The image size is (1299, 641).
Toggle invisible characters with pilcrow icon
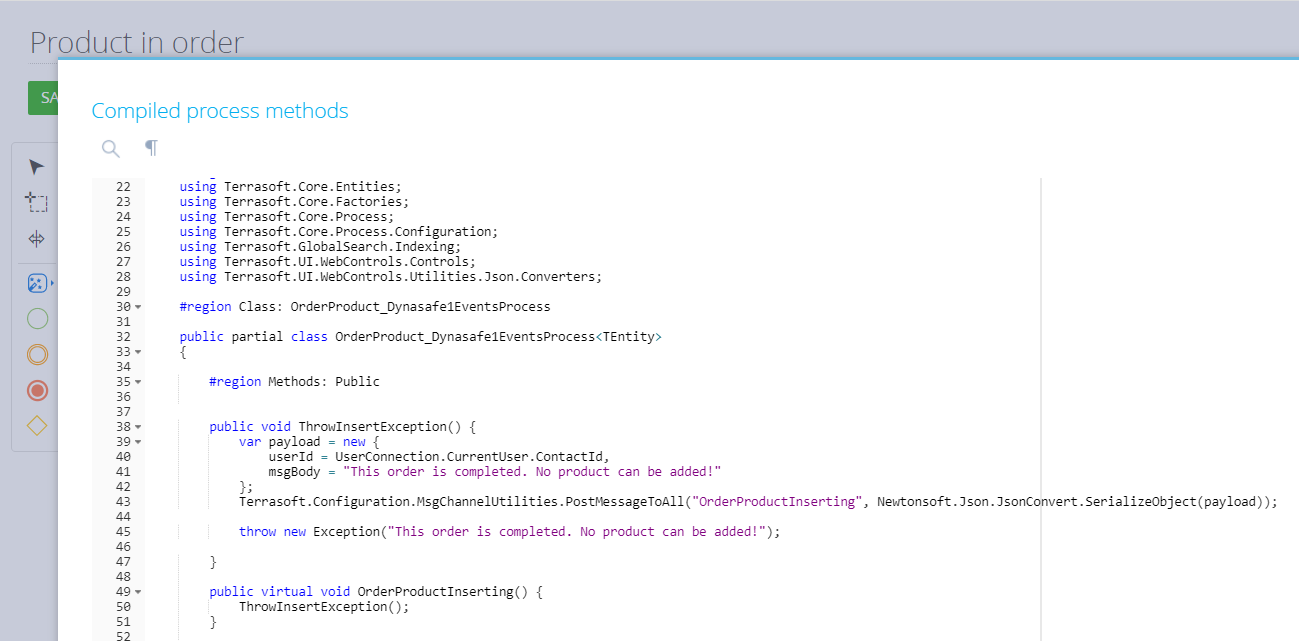(x=151, y=148)
